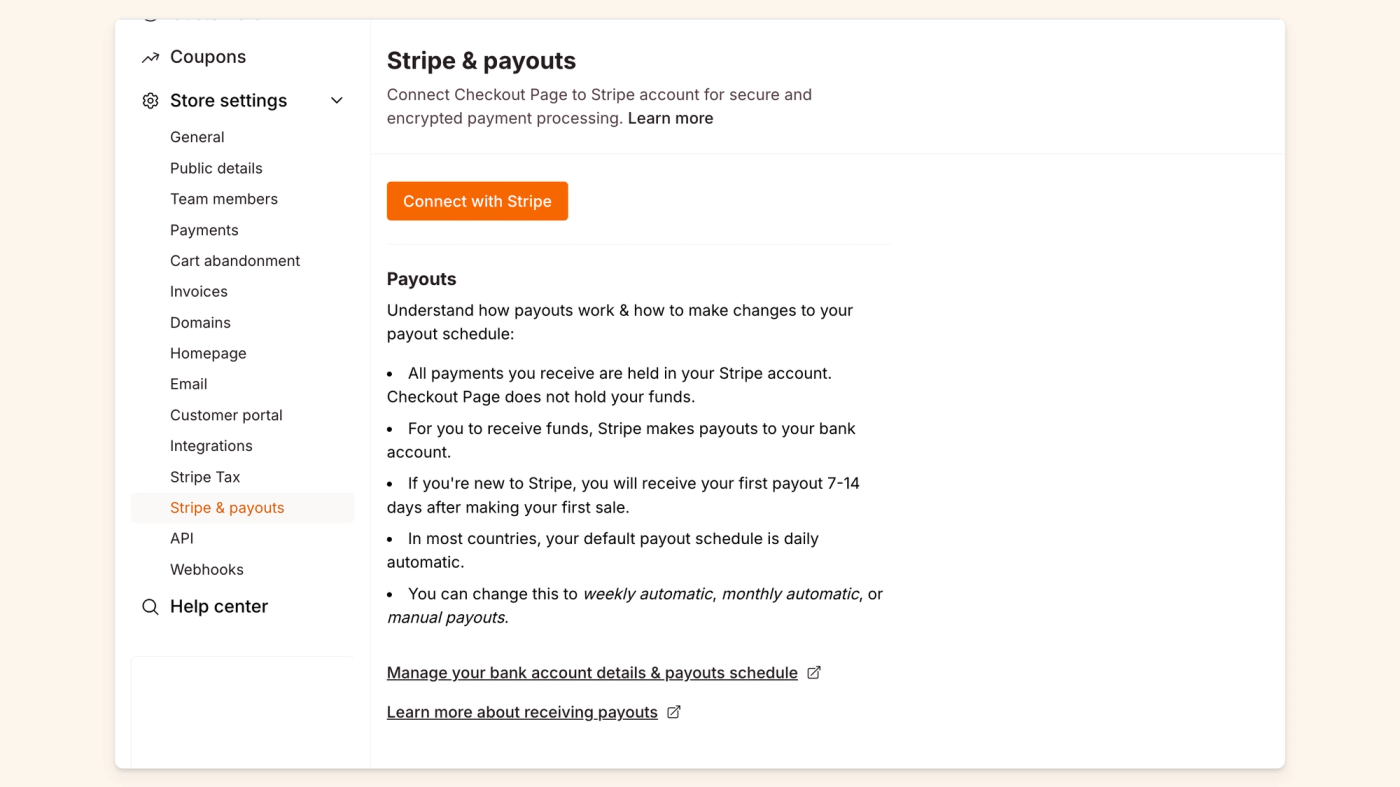This screenshot has width=1400, height=787.
Task: Select the Stripe & payouts sidebar entry
Action: 227,507
